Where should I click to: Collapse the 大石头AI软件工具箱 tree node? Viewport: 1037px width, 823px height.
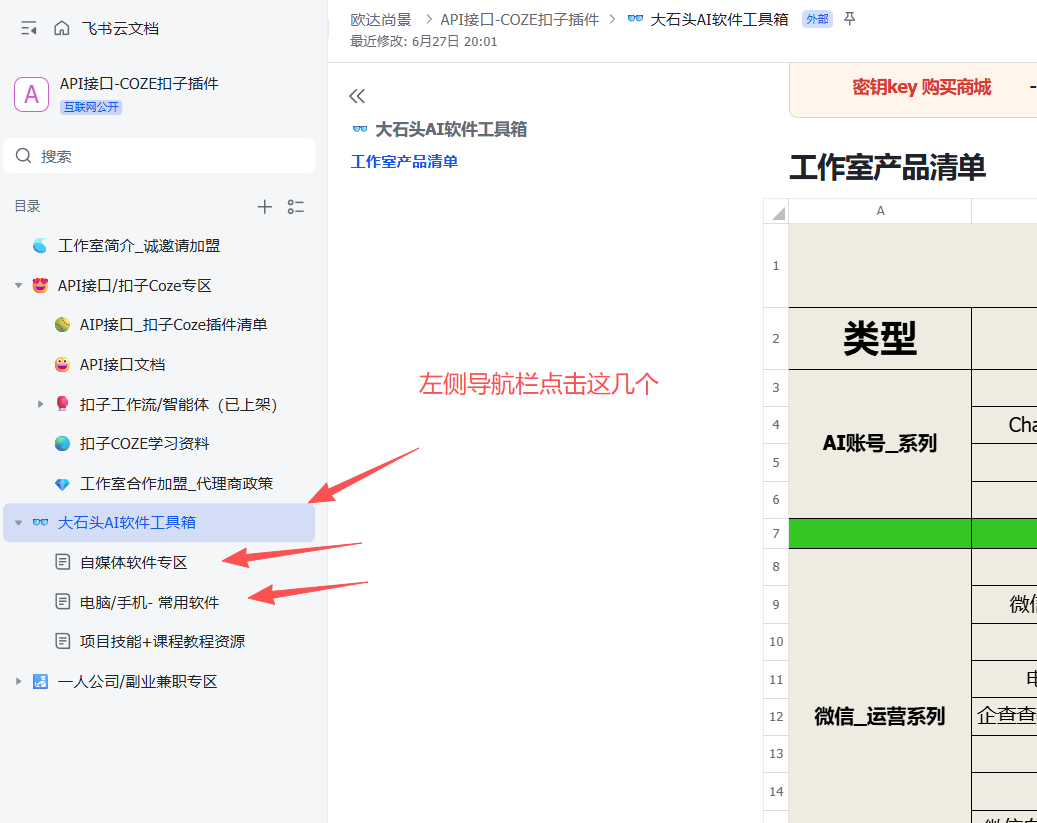[18, 523]
